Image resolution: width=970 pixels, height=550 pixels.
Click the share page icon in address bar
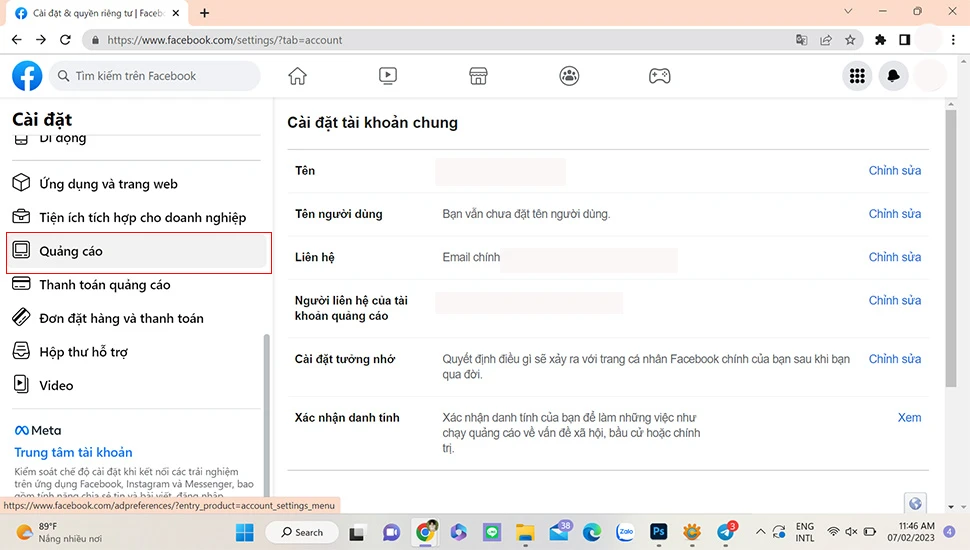click(826, 40)
